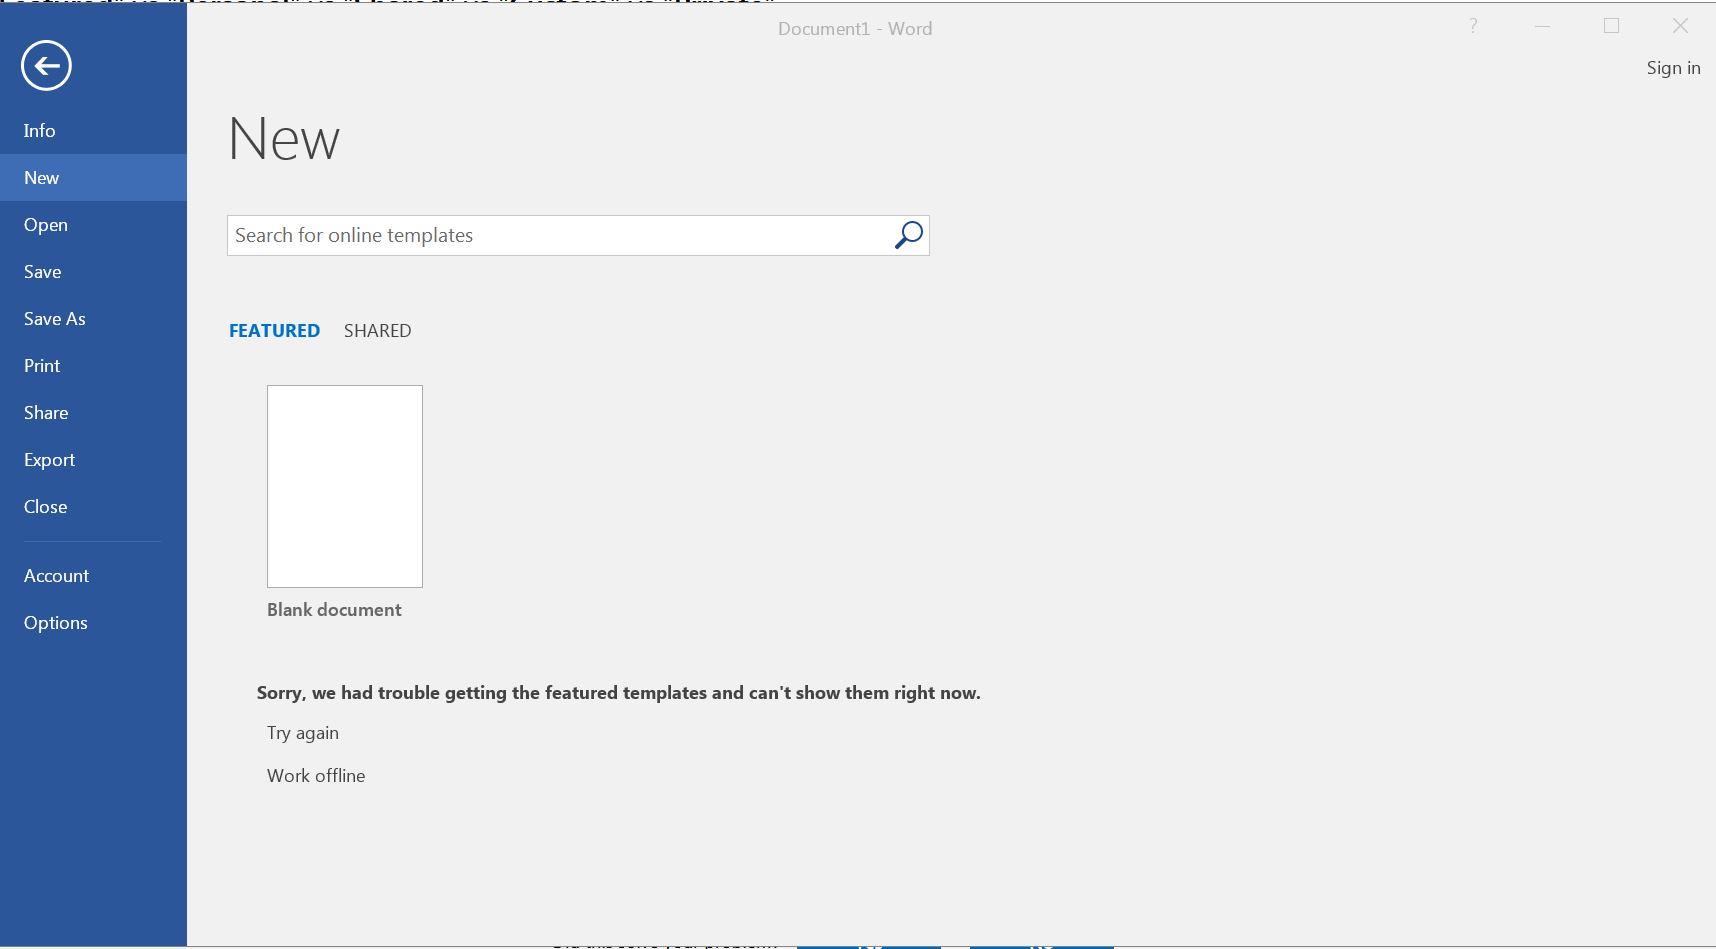Click the Sign in link
Image resolution: width=1716 pixels, height=949 pixels.
(1673, 68)
